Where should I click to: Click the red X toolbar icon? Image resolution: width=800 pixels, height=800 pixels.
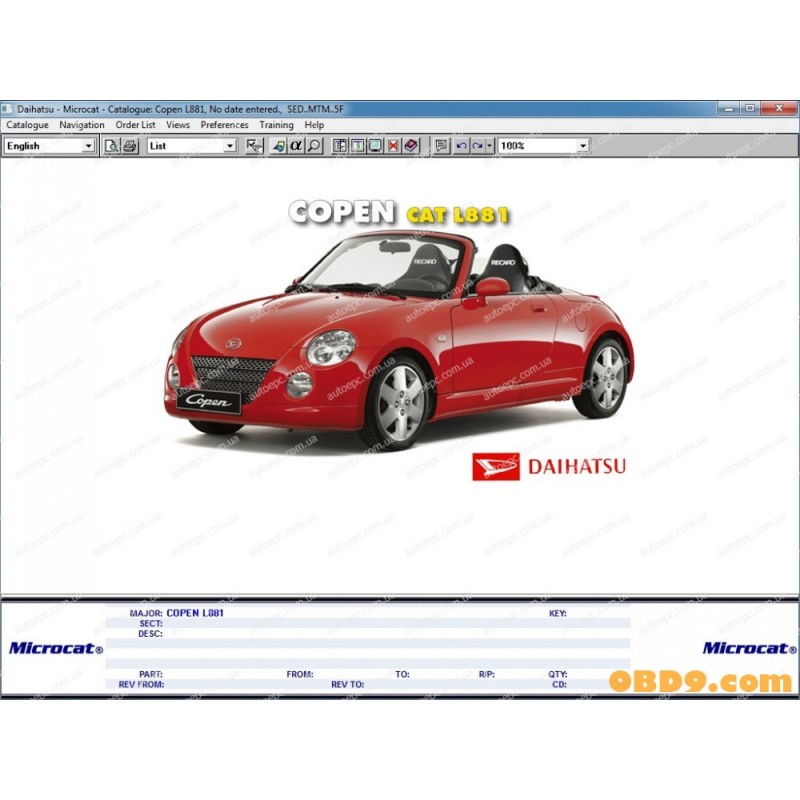tap(393, 146)
